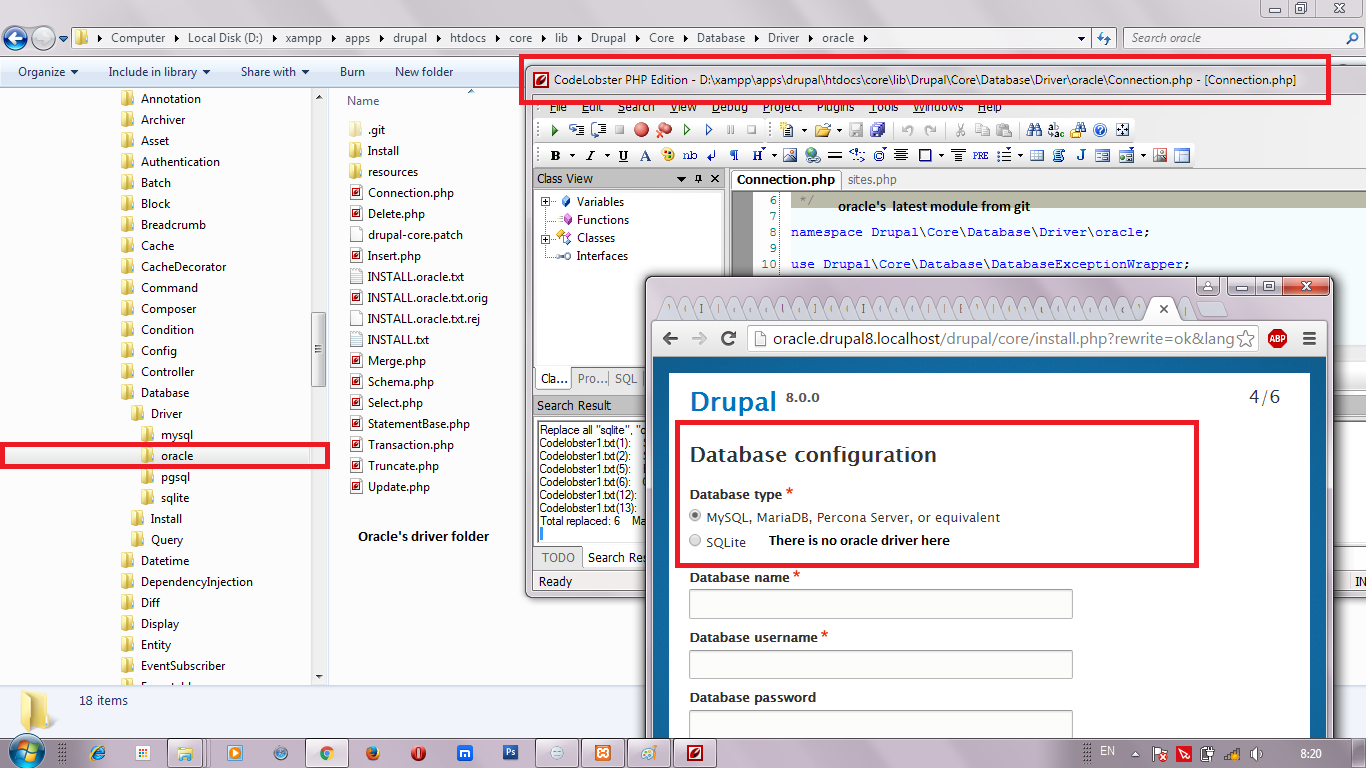Unpin the Class View panel
This screenshot has height=768, width=1366.
(699, 179)
